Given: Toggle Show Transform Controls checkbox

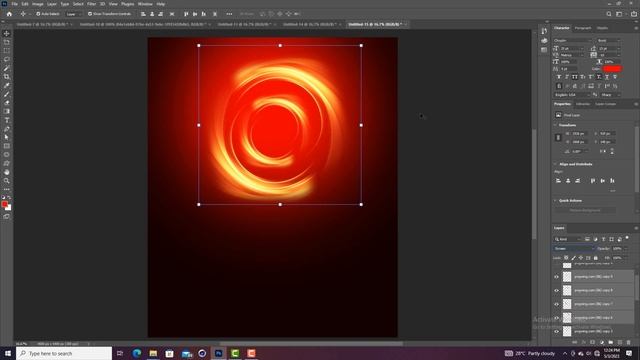Looking at the screenshot, I should coord(90,14).
